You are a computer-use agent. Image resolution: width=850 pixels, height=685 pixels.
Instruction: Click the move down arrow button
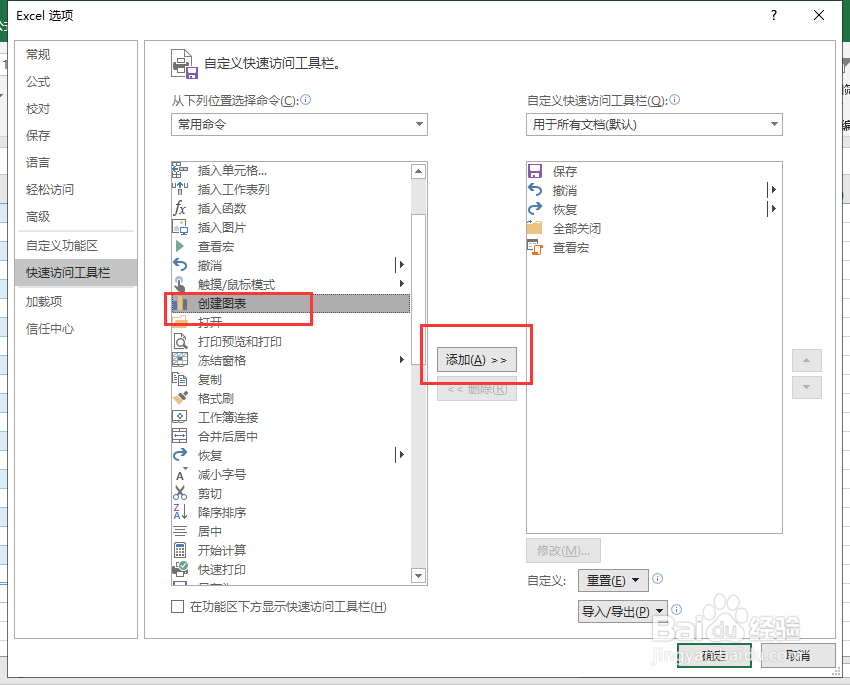tap(807, 387)
